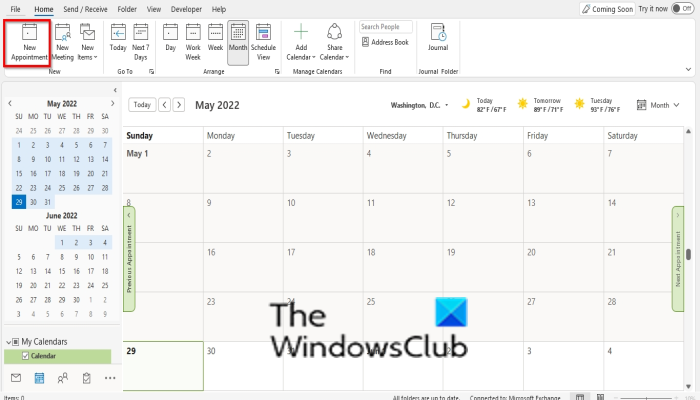The image size is (700, 400).
Task: Select June 15 in mini calendar
Action: click(x=62, y=271)
